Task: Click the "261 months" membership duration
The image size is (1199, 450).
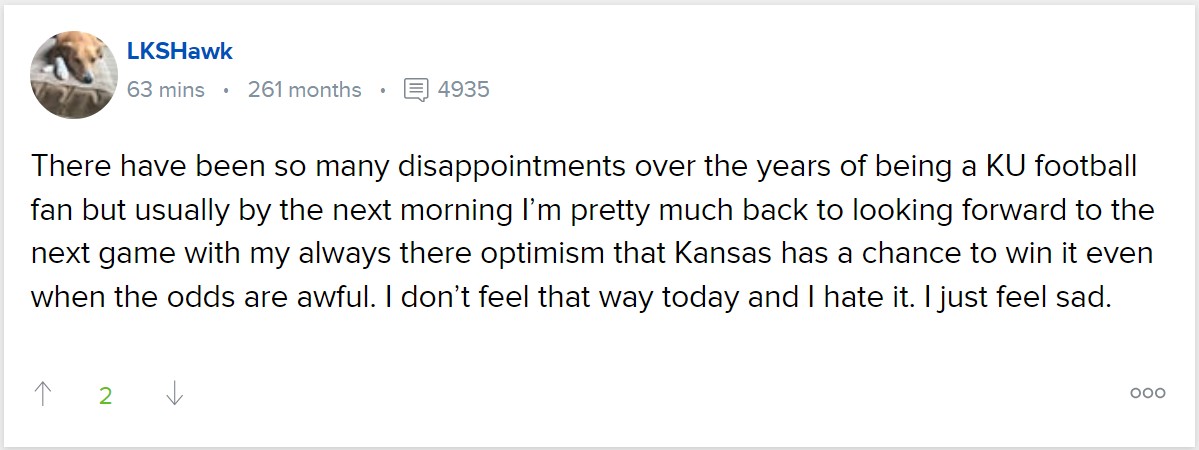Action: tap(304, 90)
